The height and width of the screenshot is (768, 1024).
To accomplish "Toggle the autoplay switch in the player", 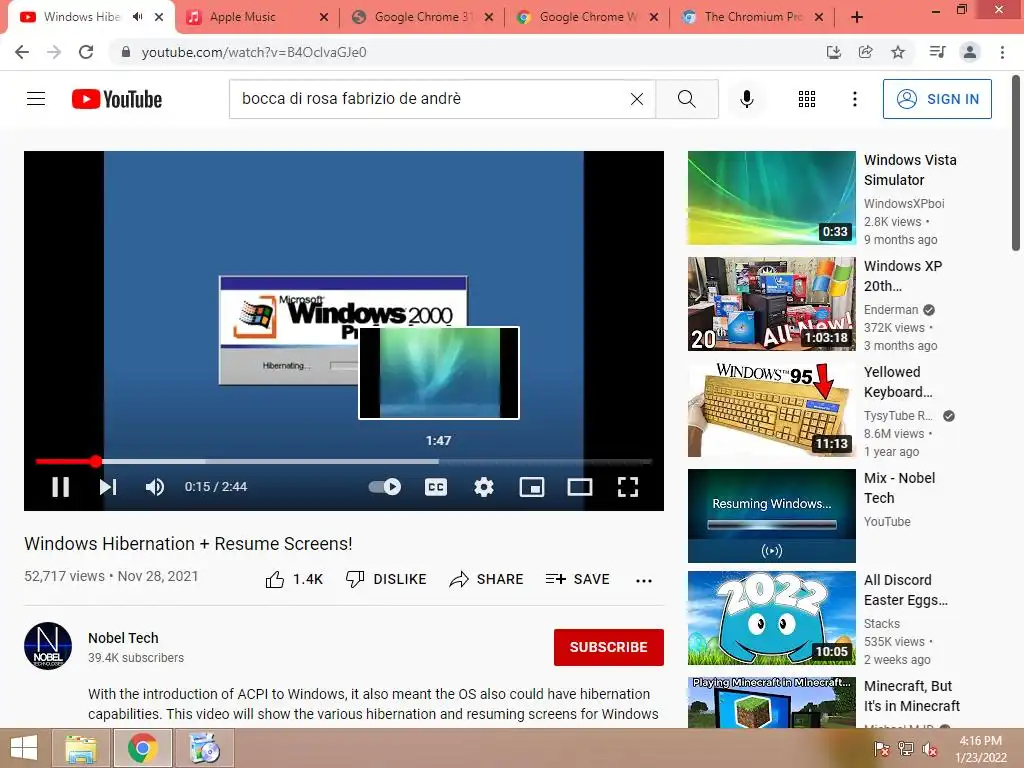I will tap(385, 487).
